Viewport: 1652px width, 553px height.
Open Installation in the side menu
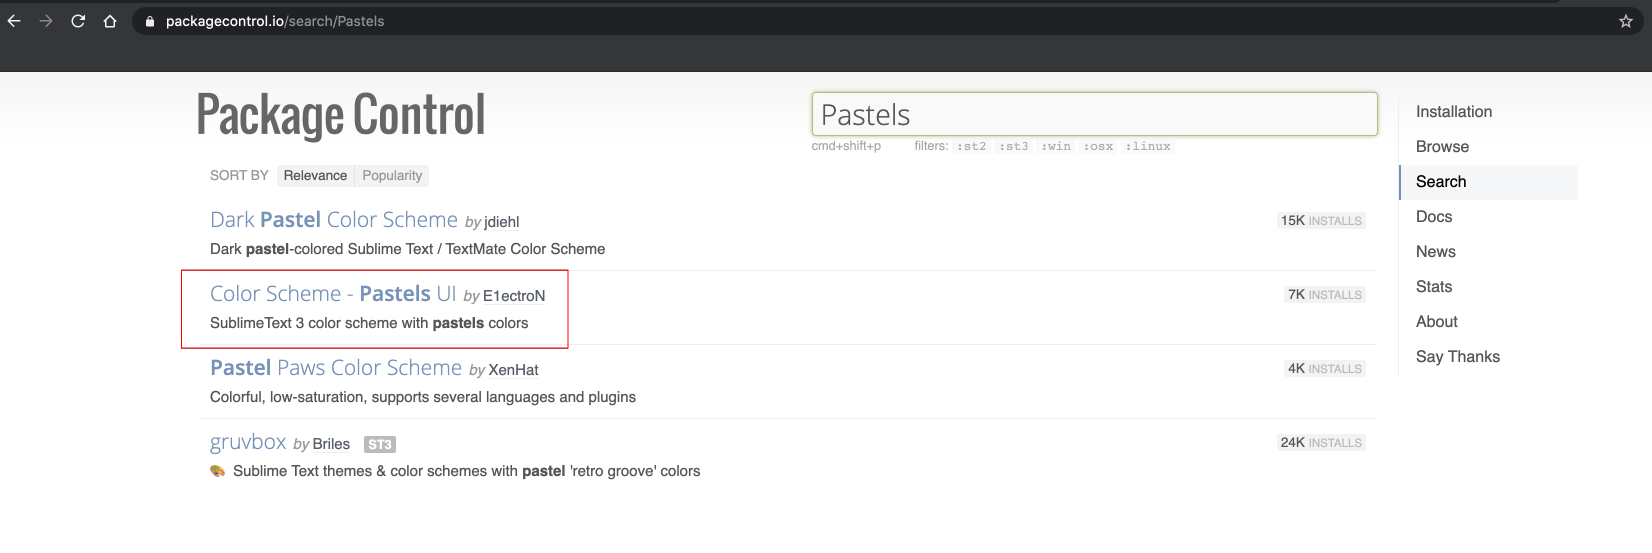coord(1454,112)
